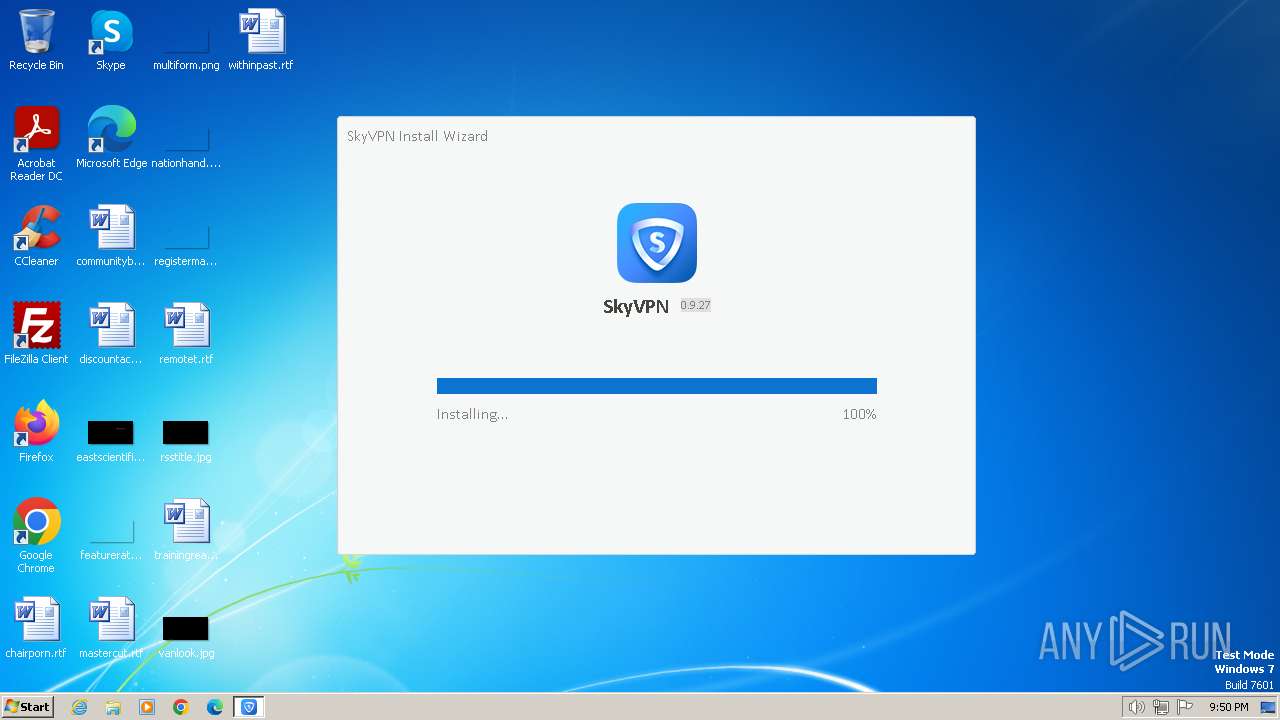Click the 9:50 PM clock
The height and width of the screenshot is (720, 1280).
[x=1228, y=707]
